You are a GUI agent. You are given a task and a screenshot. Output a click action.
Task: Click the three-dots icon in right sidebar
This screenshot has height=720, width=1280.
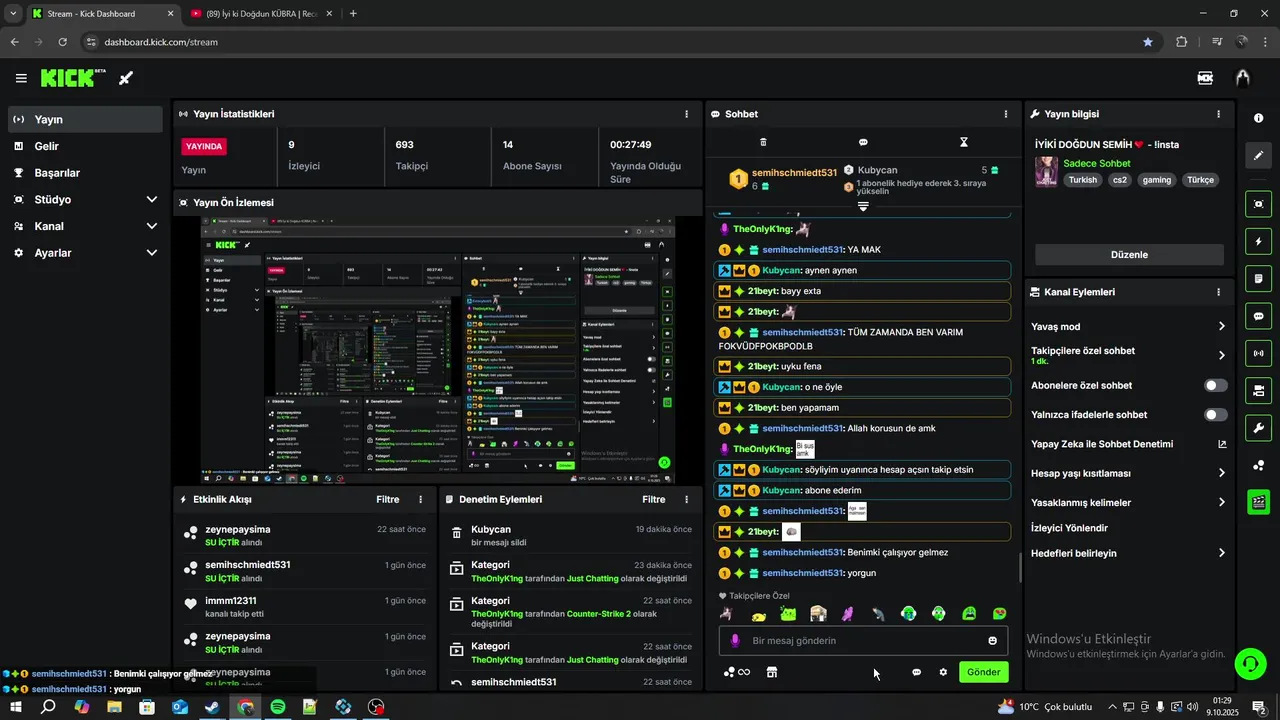(1258, 465)
